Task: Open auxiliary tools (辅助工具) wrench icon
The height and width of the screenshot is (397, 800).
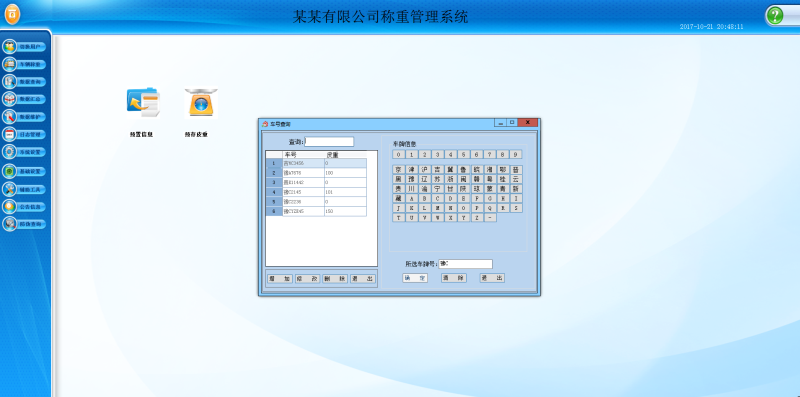Action: click(9, 189)
